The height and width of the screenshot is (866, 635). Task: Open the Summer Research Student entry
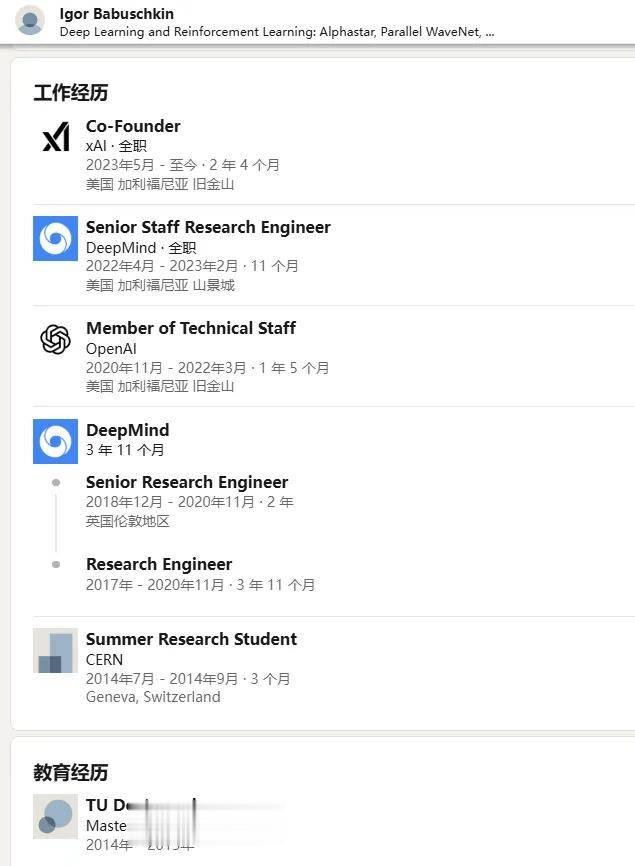(x=191, y=639)
